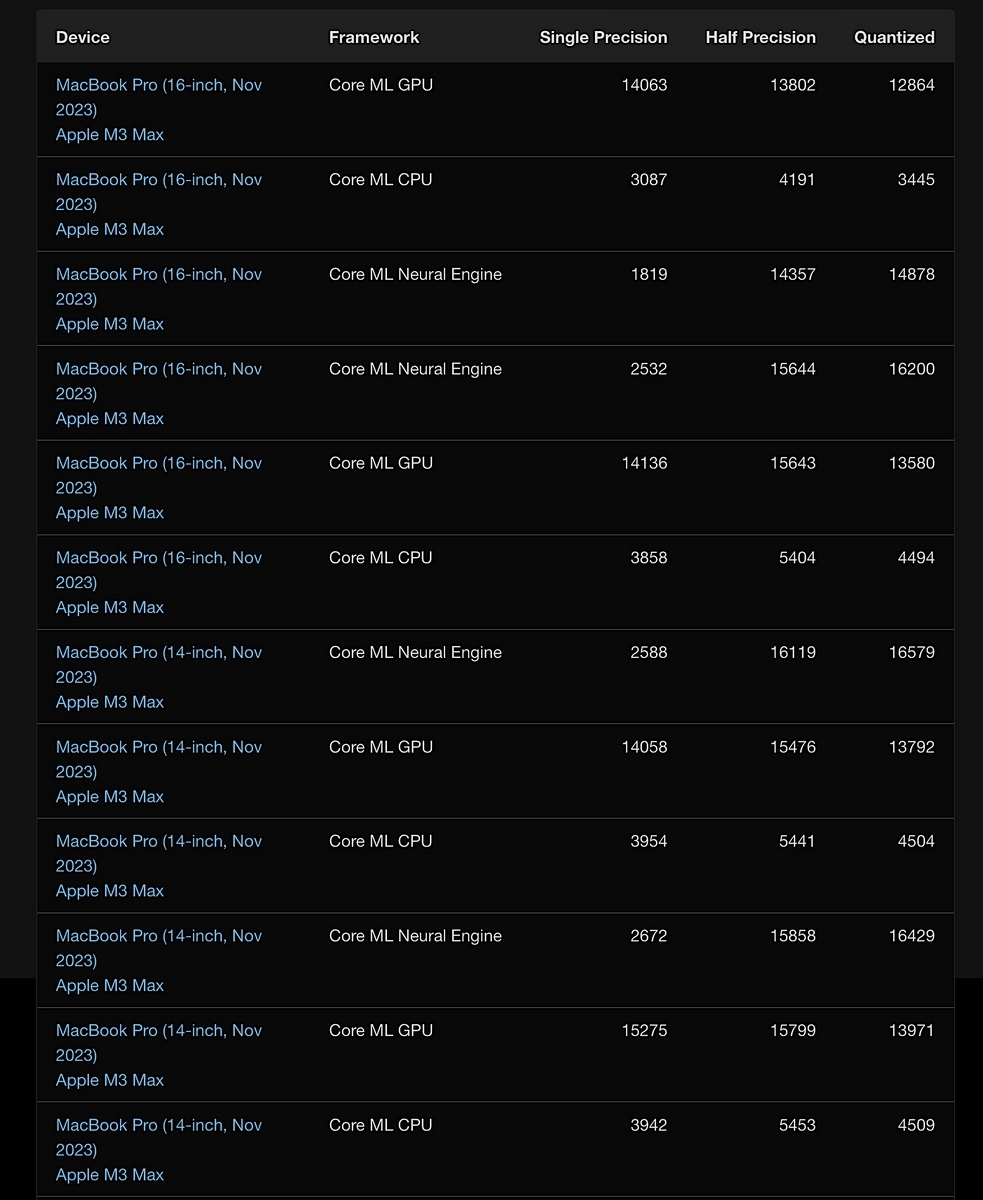Viewport: 983px width, 1200px height.
Task: Click Apple M3 Max link in 2672 row
Action: coord(110,986)
